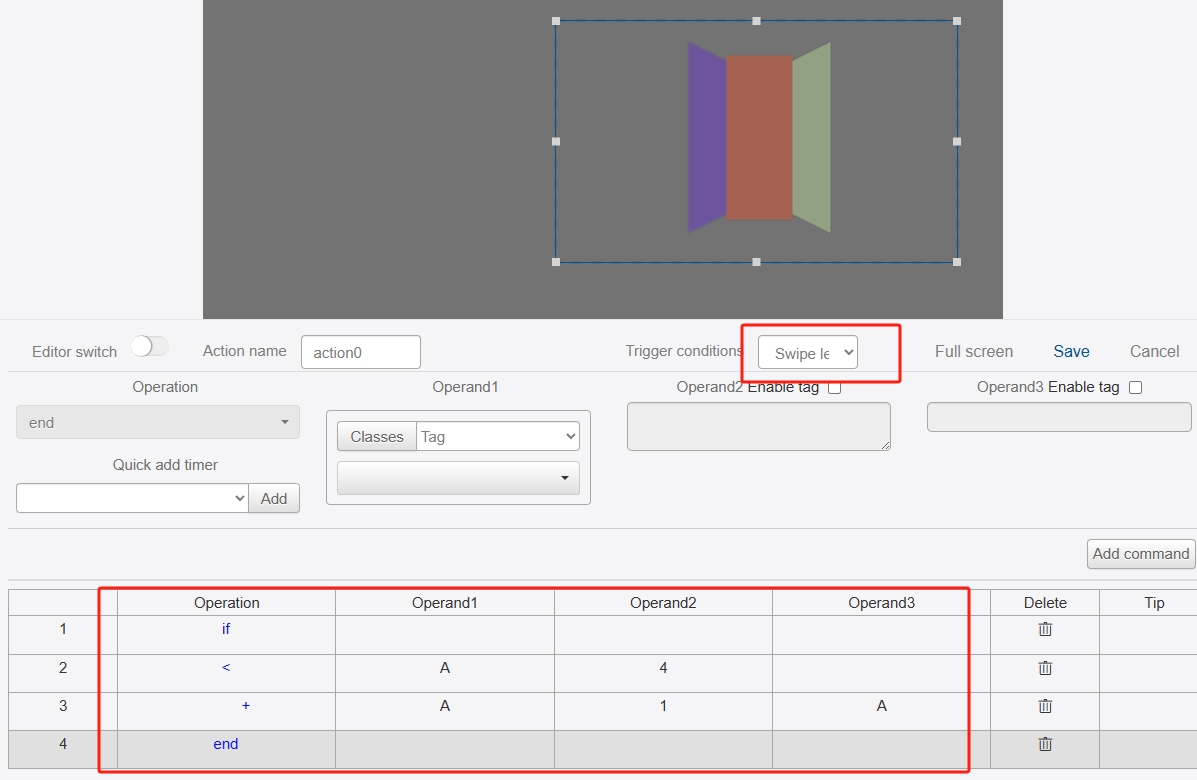This screenshot has height=780, width=1197.
Task: Enable tag for Operand2
Action: [x=834, y=388]
